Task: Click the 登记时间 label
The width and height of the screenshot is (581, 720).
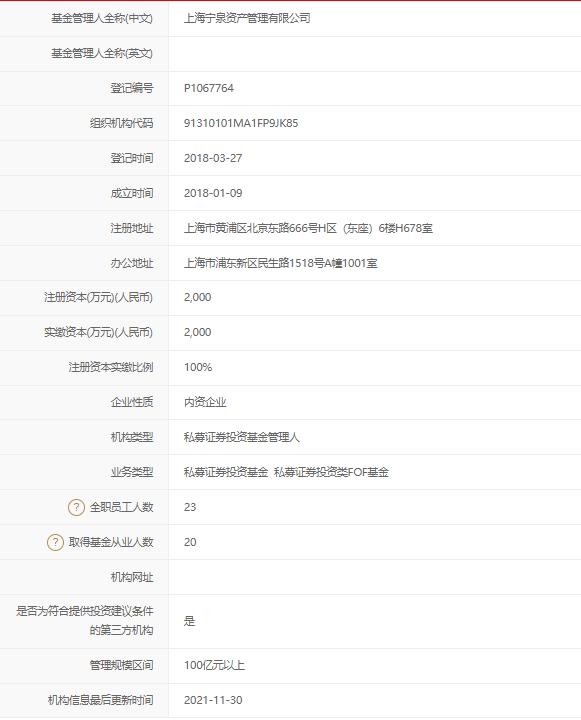Action: point(131,158)
